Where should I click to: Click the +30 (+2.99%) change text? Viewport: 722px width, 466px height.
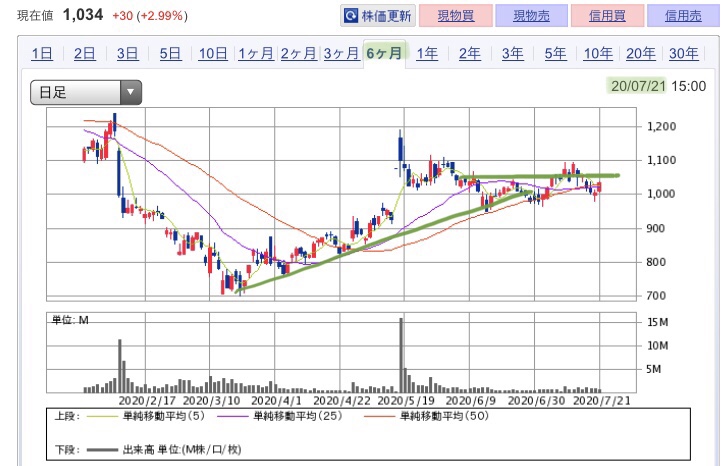150,16
